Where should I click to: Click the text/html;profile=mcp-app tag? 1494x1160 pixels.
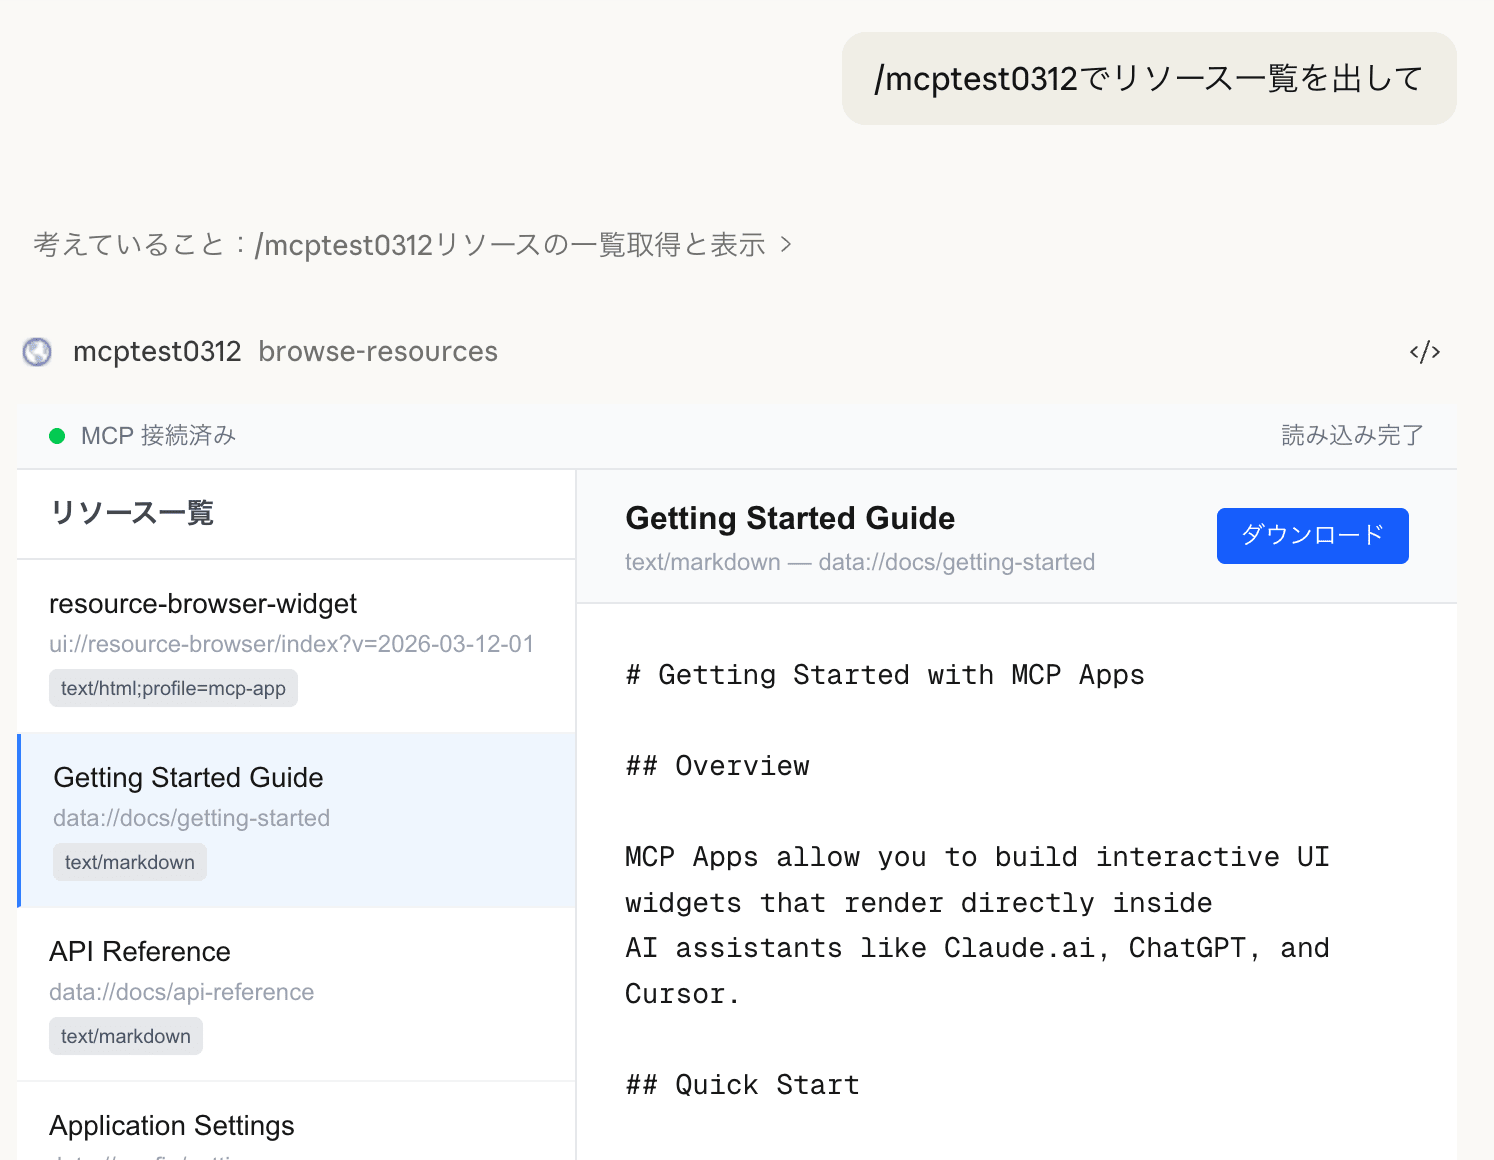click(173, 688)
